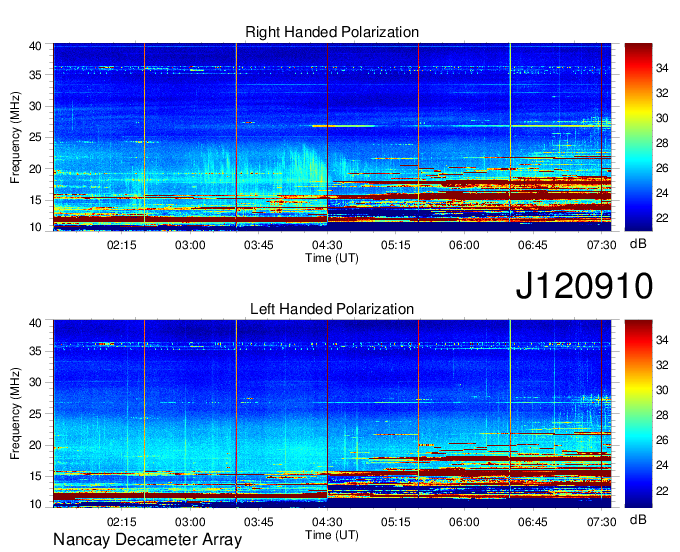Select the large "J120910" date label

click(584, 285)
